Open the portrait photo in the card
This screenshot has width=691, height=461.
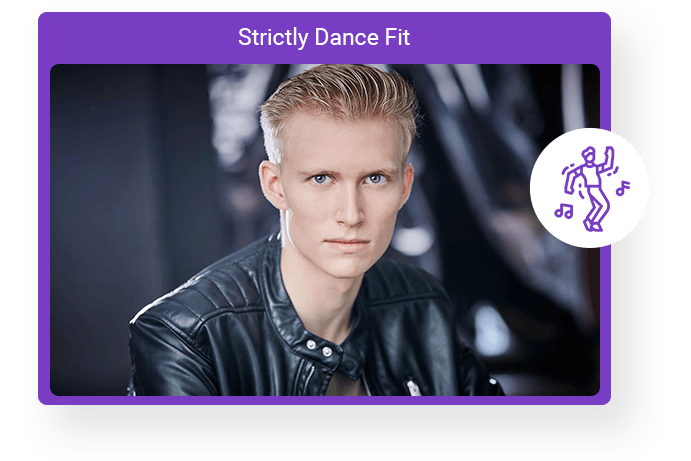[x=325, y=230]
